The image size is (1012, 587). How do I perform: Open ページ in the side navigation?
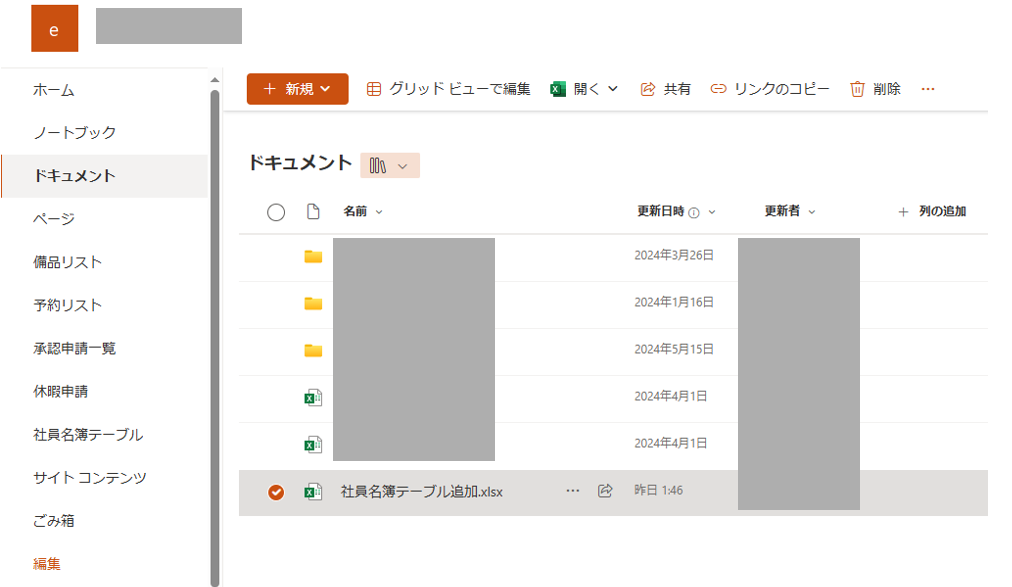[54, 219]
